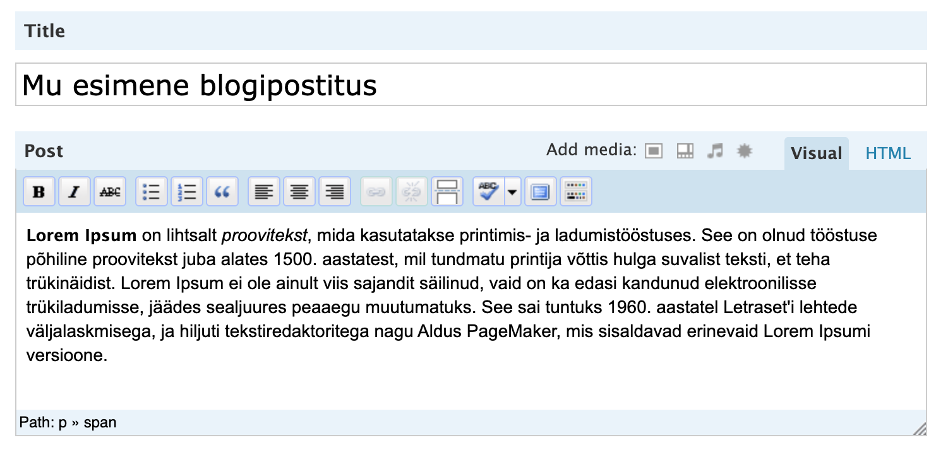This screenshot has height=452, width=936.
Task: Toggle italic formatting
Action: 74,192
